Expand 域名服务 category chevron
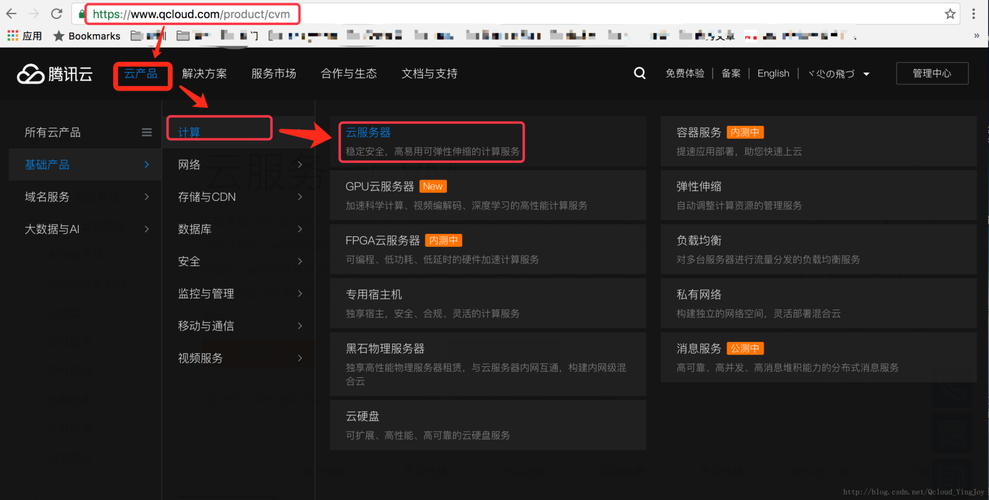 (147, 197)
